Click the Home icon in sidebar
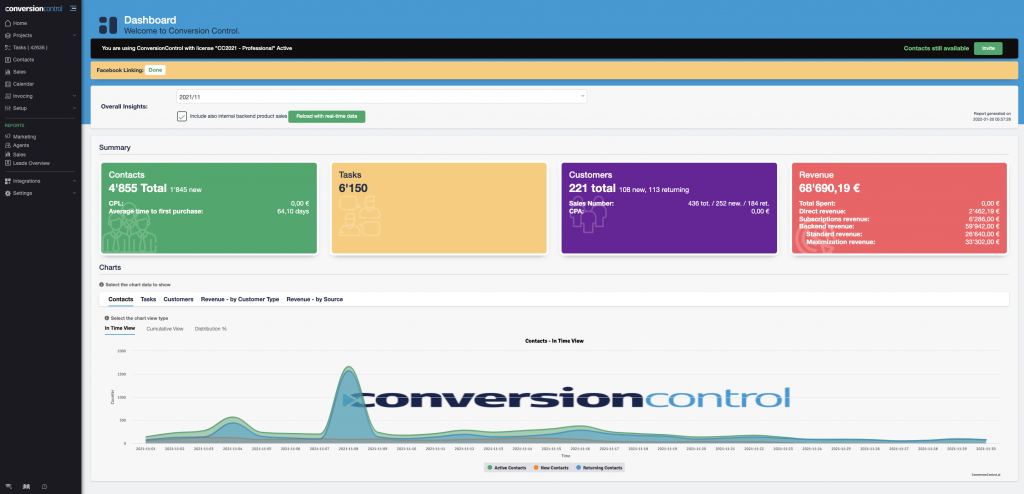Image resolution: width=1024 pixels, height=494 pixels. 8,22
